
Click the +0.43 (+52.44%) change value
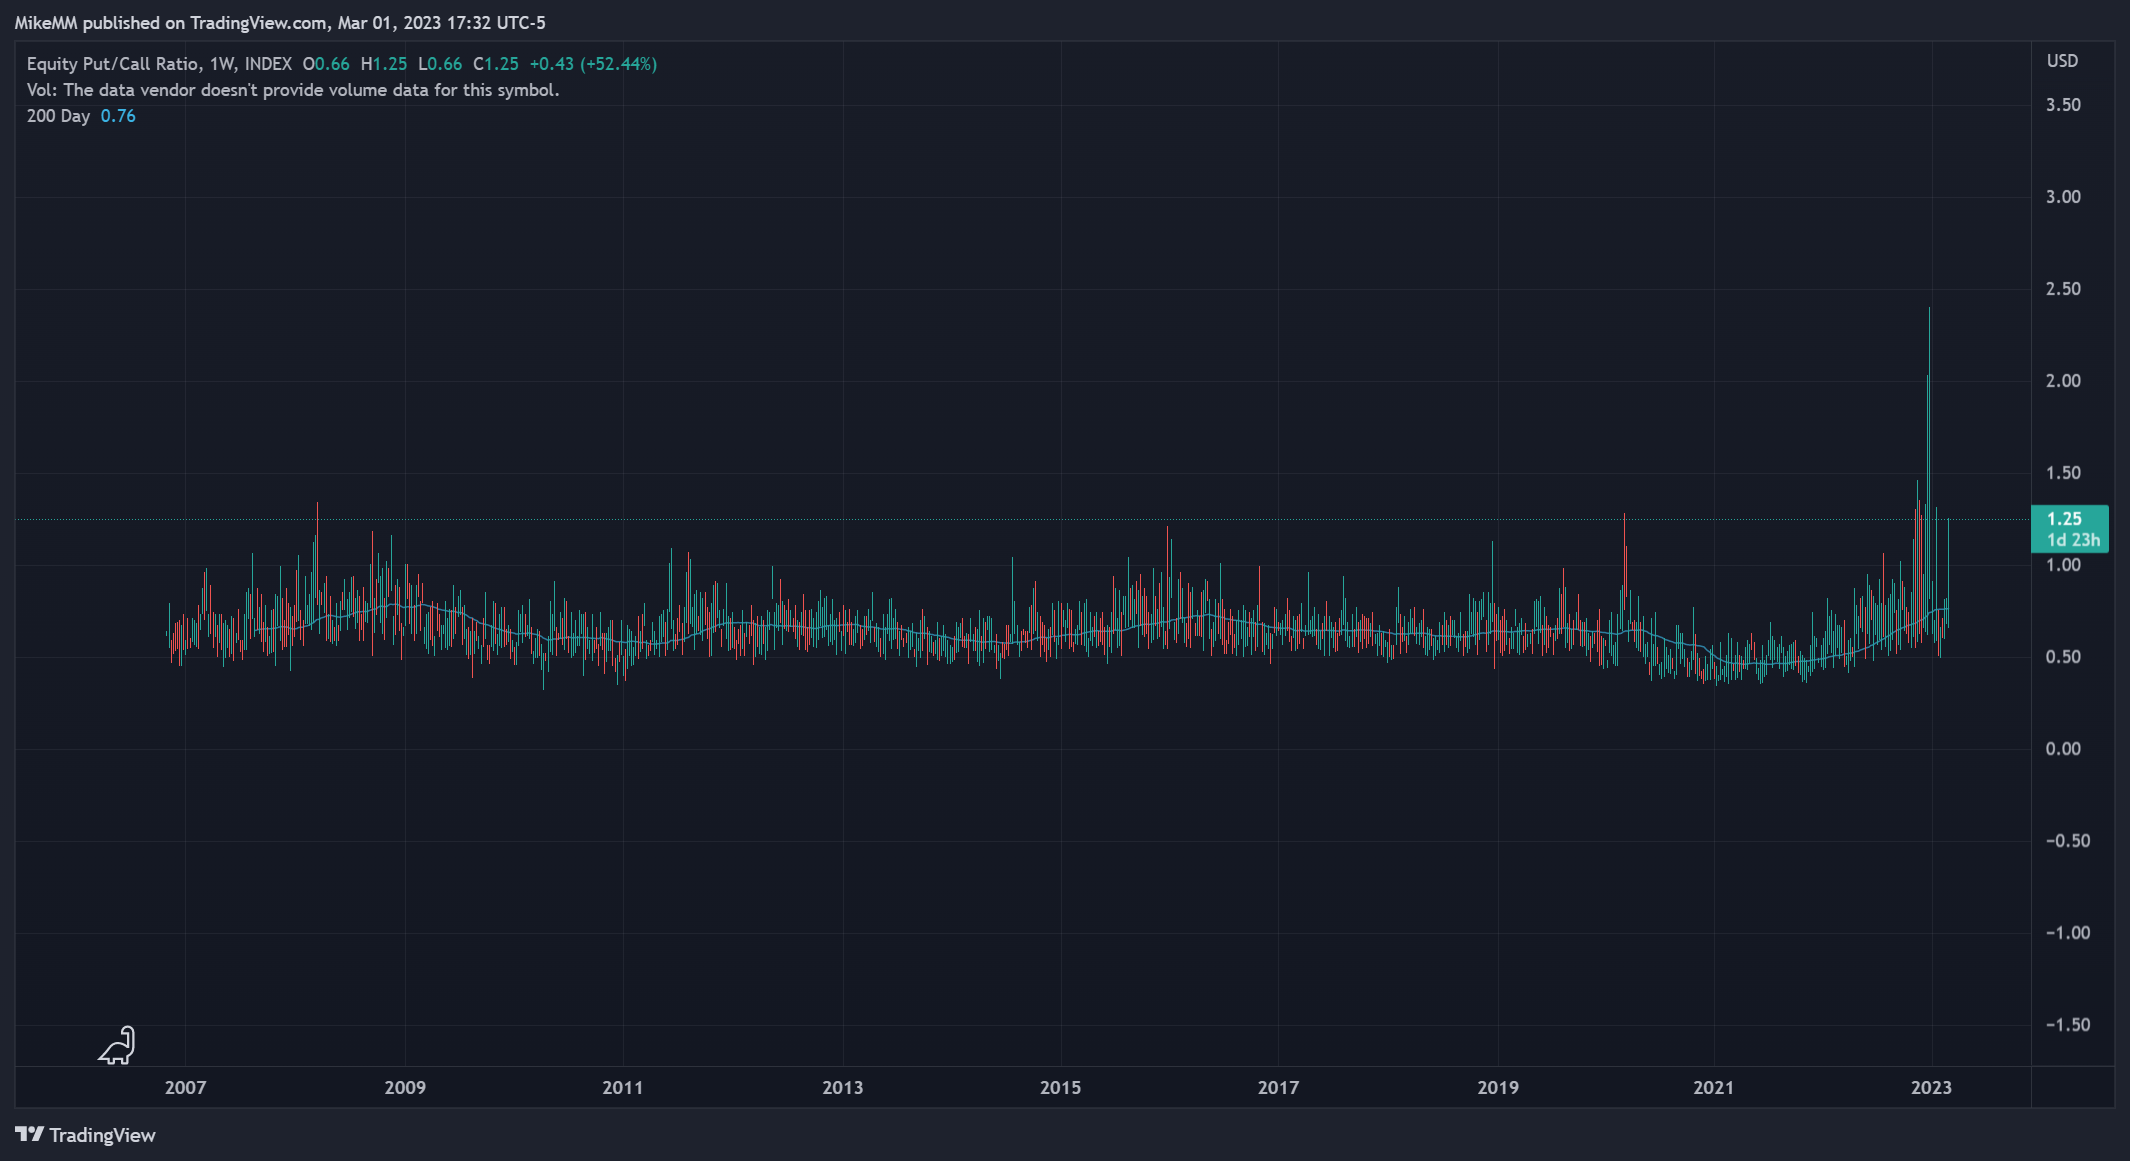click(593, 64)
